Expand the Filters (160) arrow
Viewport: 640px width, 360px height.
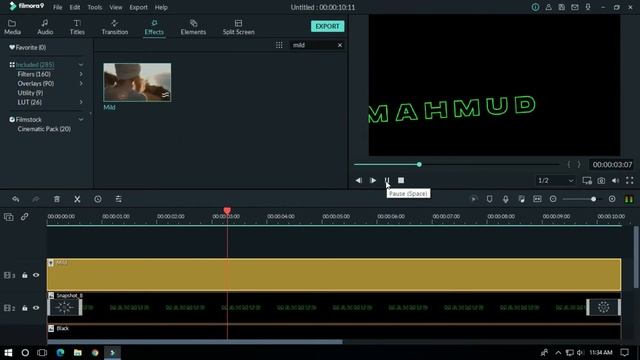tap(81, 74)
